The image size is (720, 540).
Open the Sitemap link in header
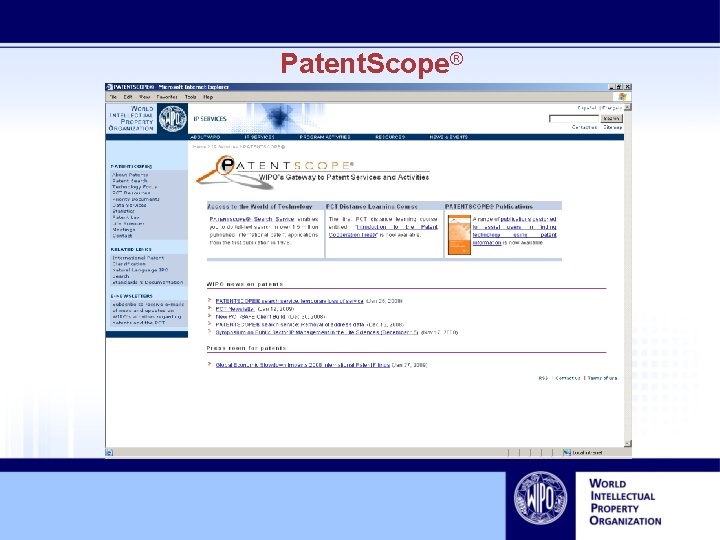pyautogui.click(x=613, y=127)
